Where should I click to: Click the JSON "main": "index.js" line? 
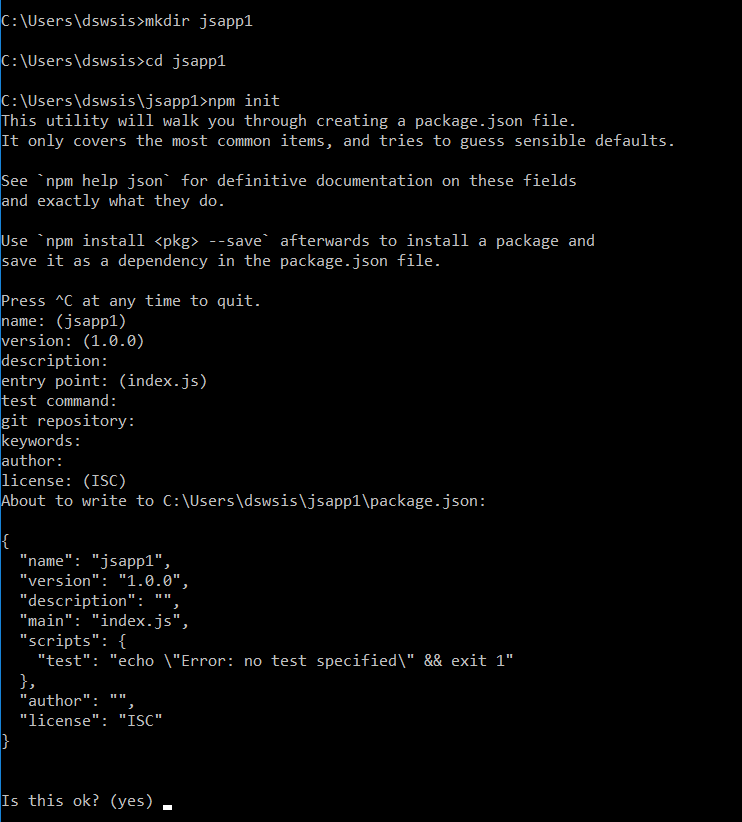coord(104,621)
